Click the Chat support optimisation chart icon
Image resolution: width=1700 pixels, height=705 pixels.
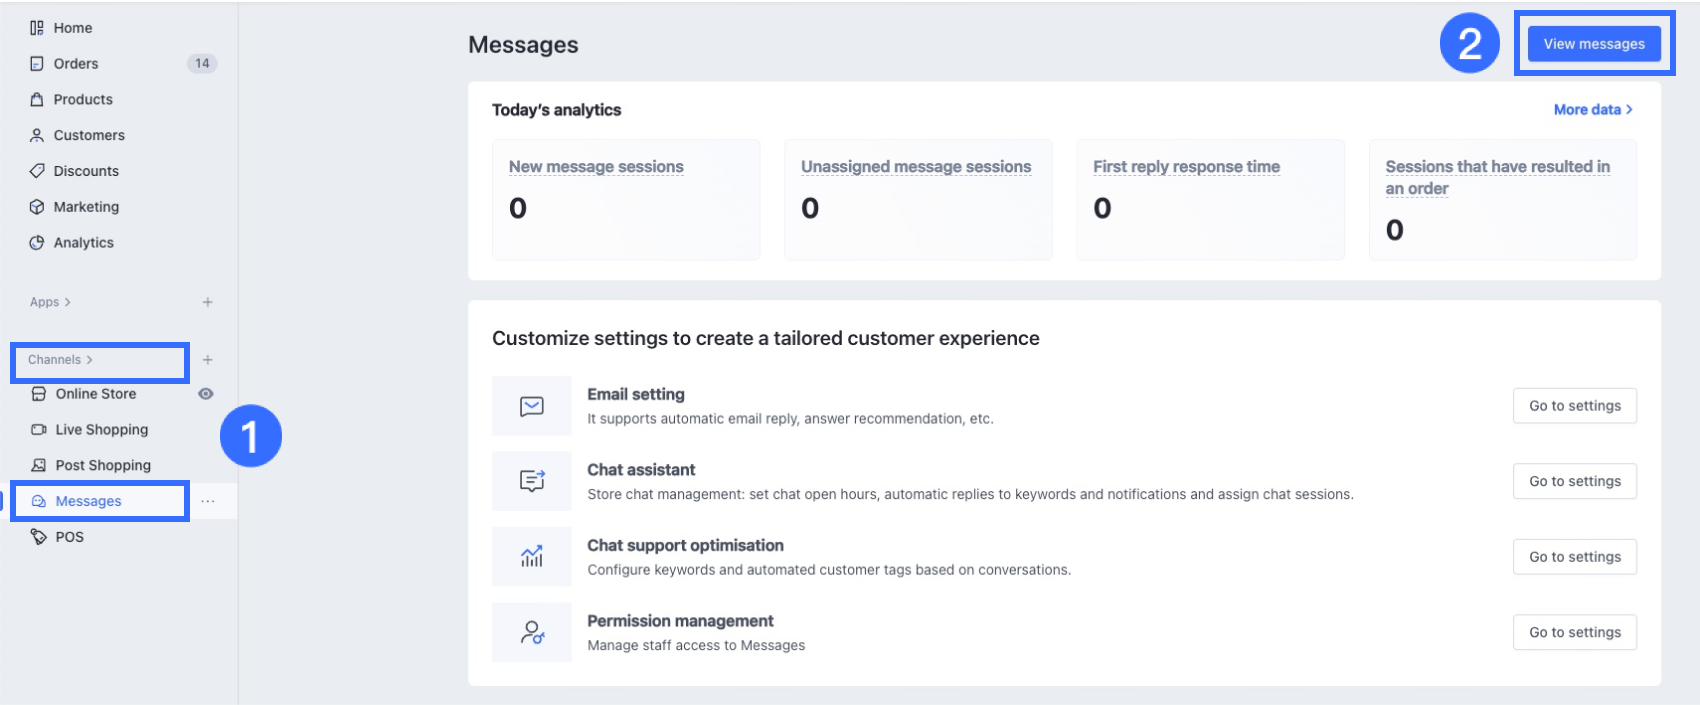click(531, 557)
